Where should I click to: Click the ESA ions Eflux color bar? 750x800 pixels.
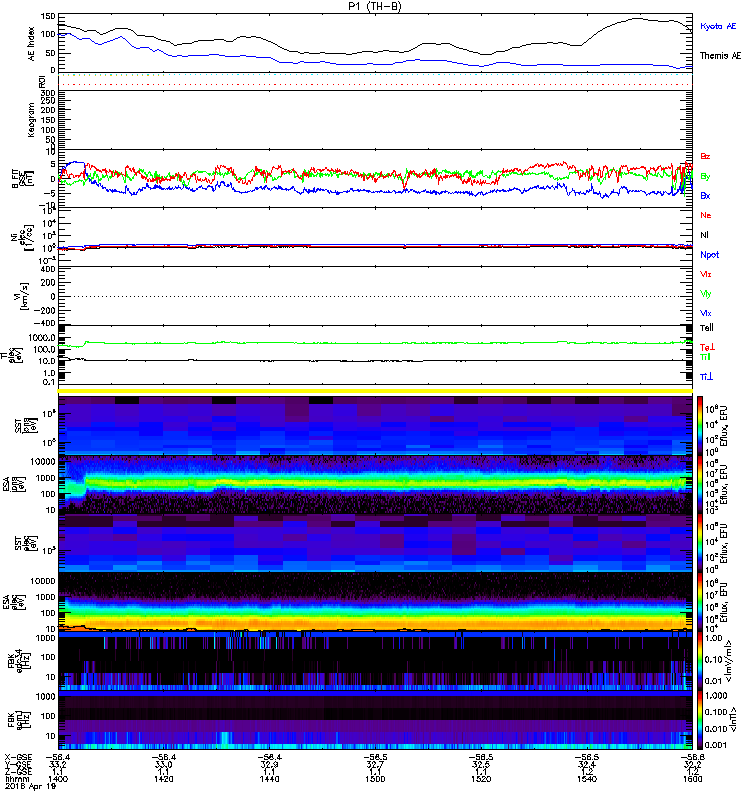coord(700,484)
